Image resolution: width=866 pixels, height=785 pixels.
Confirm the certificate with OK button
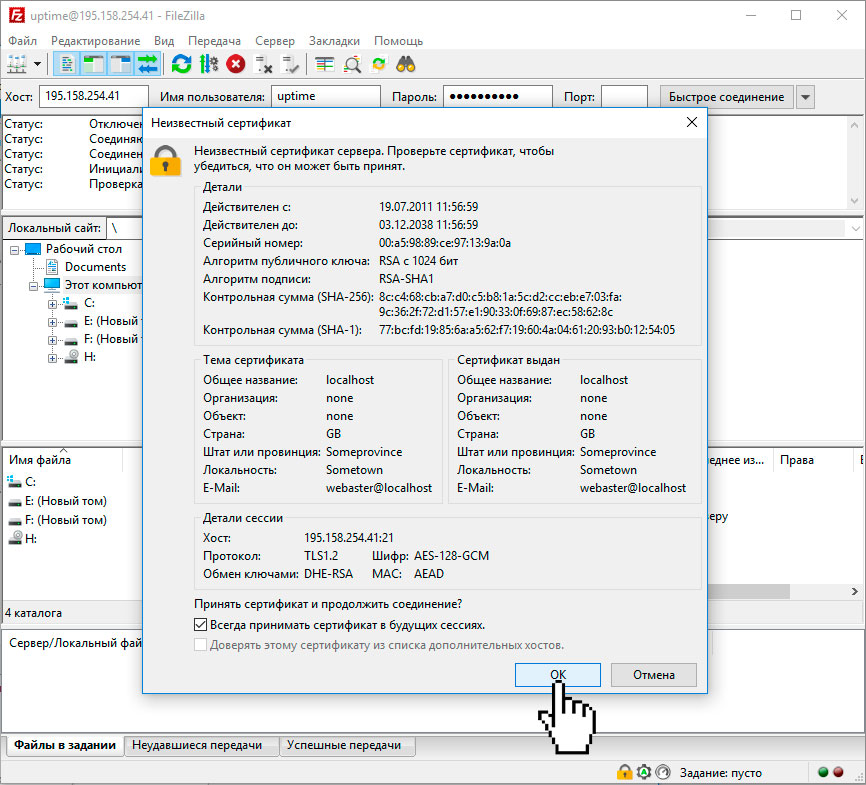coord(558,675)
